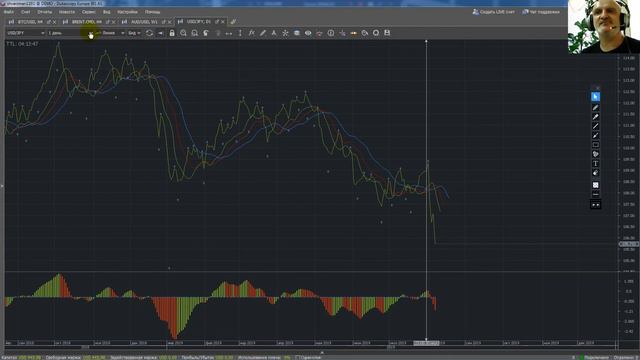Viewport: 640px width, 360px height.
Task: Open the Отчеты menu
Action: (x=44, y=12)
